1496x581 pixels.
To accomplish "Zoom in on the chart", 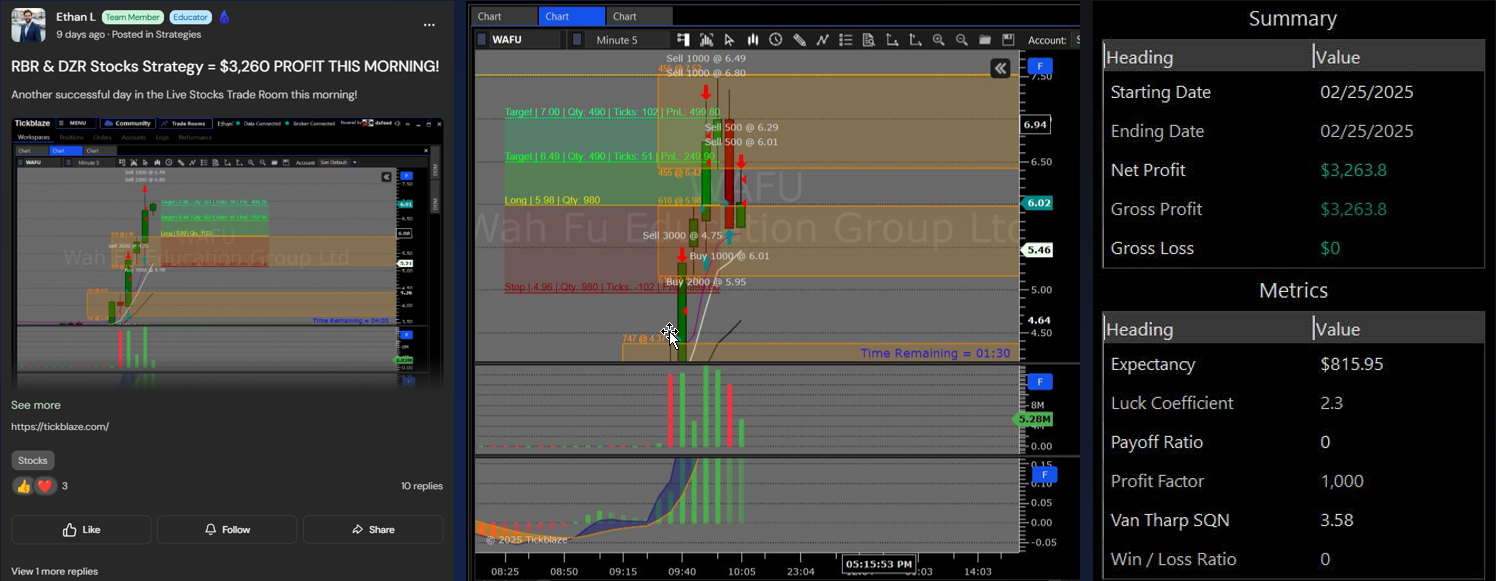I will pyautogui.click(x=939, y=40).
